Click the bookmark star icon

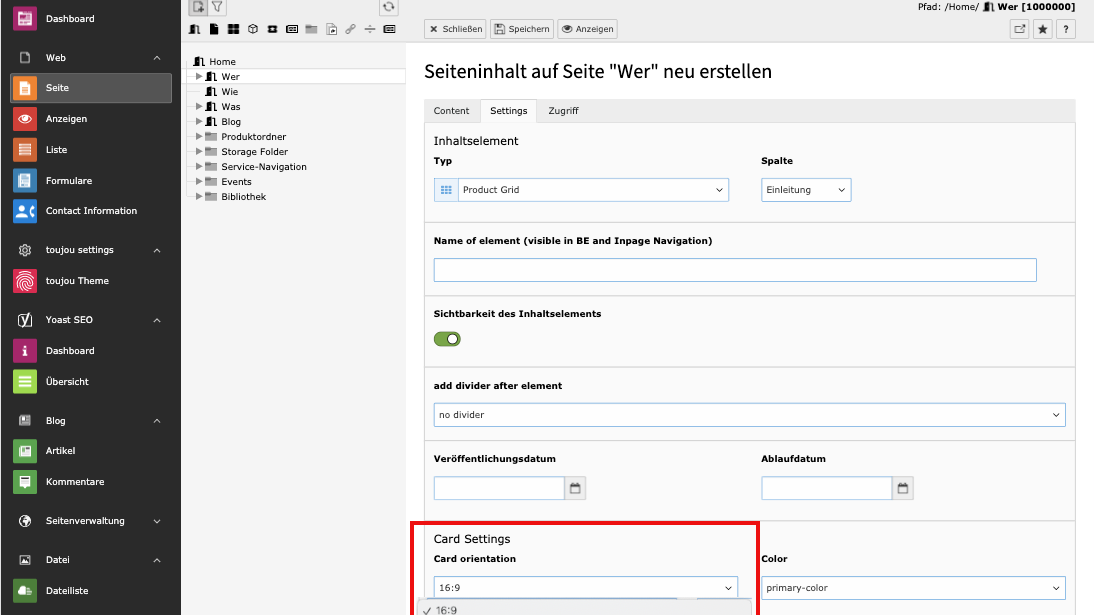pos(1043,29)
